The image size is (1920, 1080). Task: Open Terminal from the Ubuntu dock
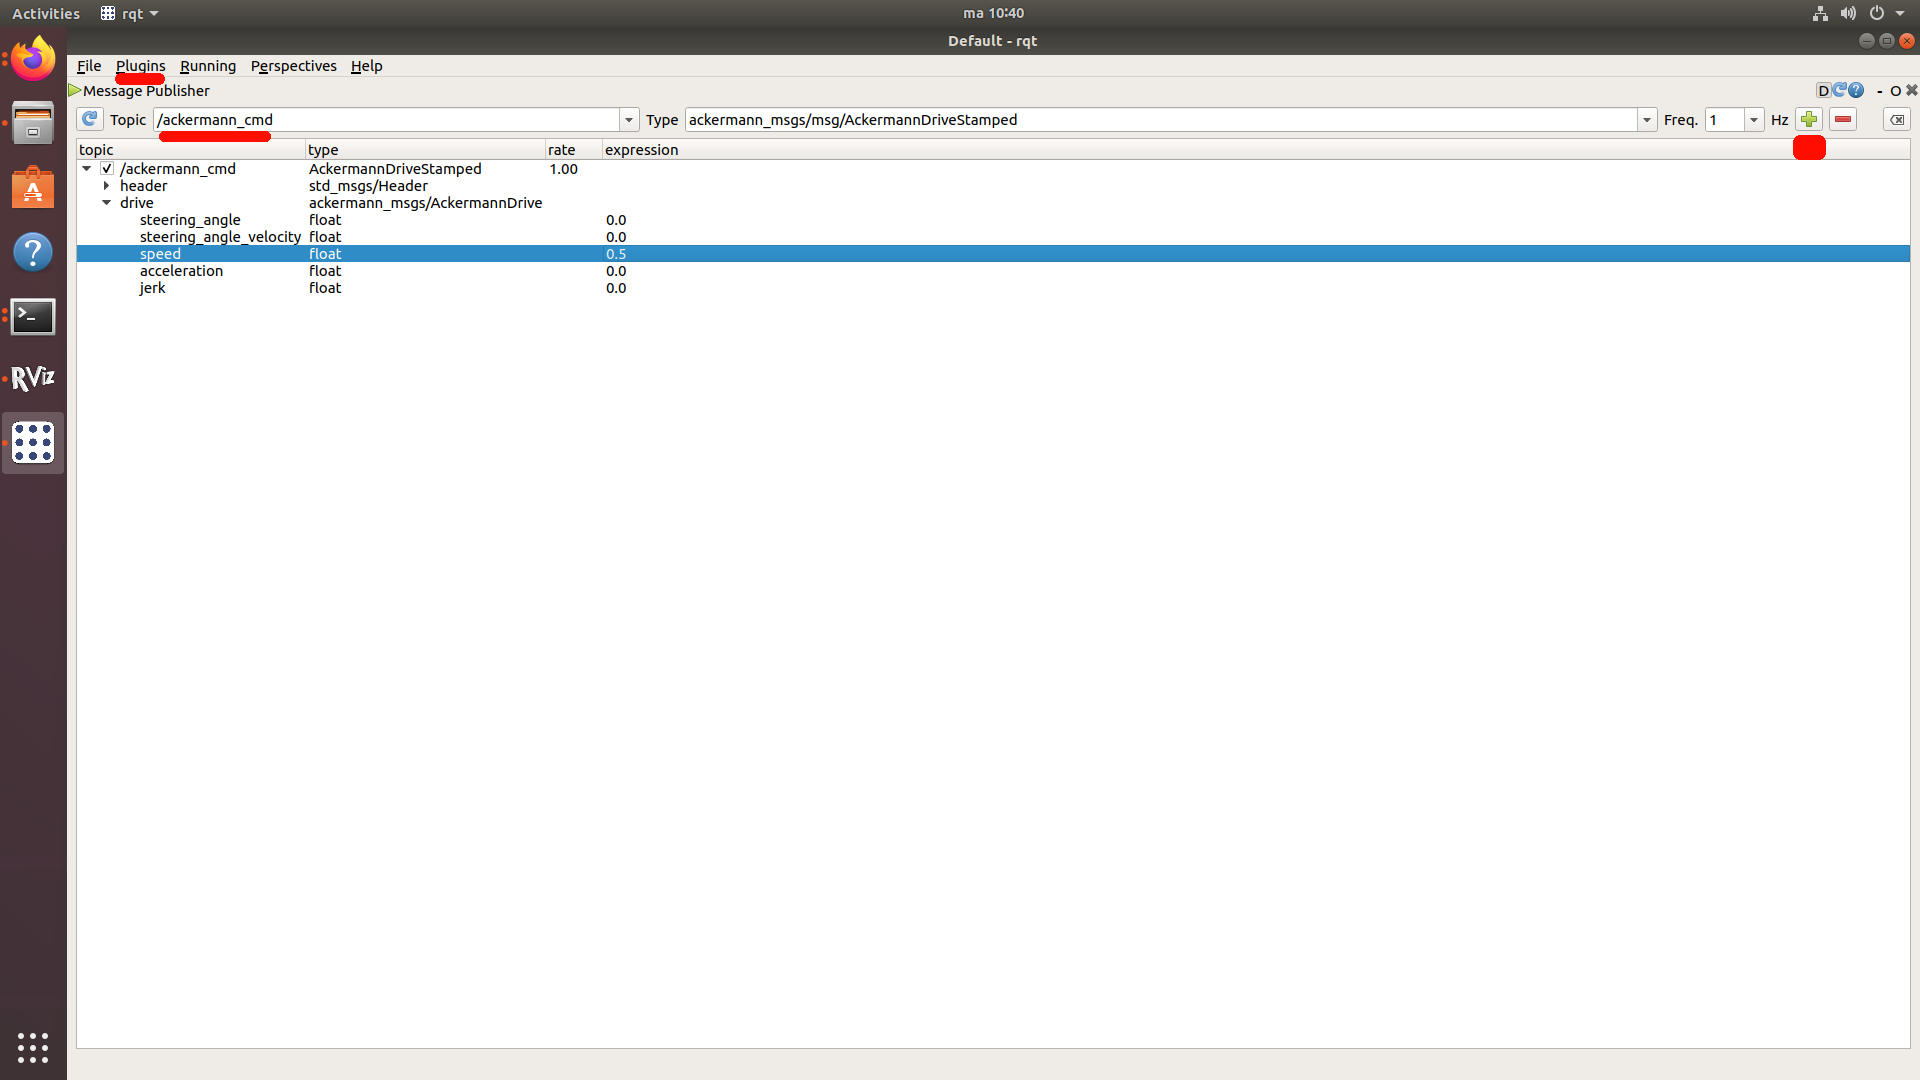33,317
